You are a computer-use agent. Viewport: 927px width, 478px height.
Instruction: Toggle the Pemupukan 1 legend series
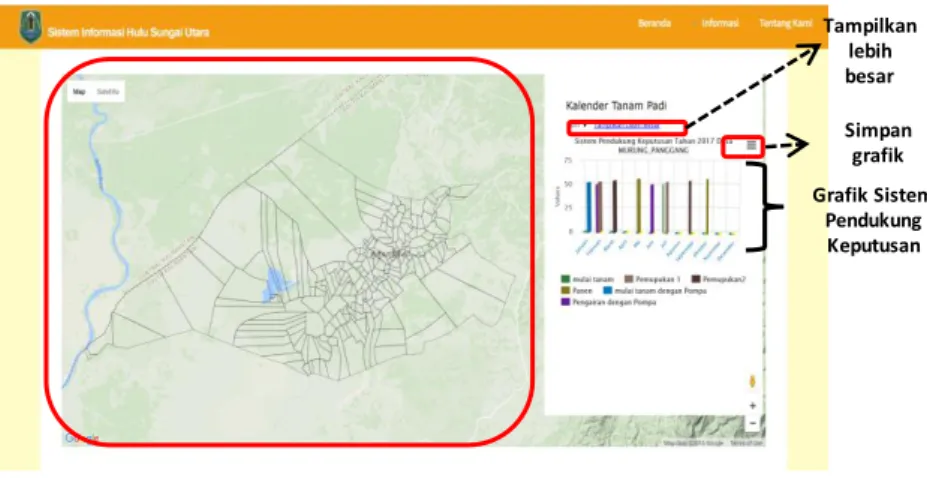(654, 279)
